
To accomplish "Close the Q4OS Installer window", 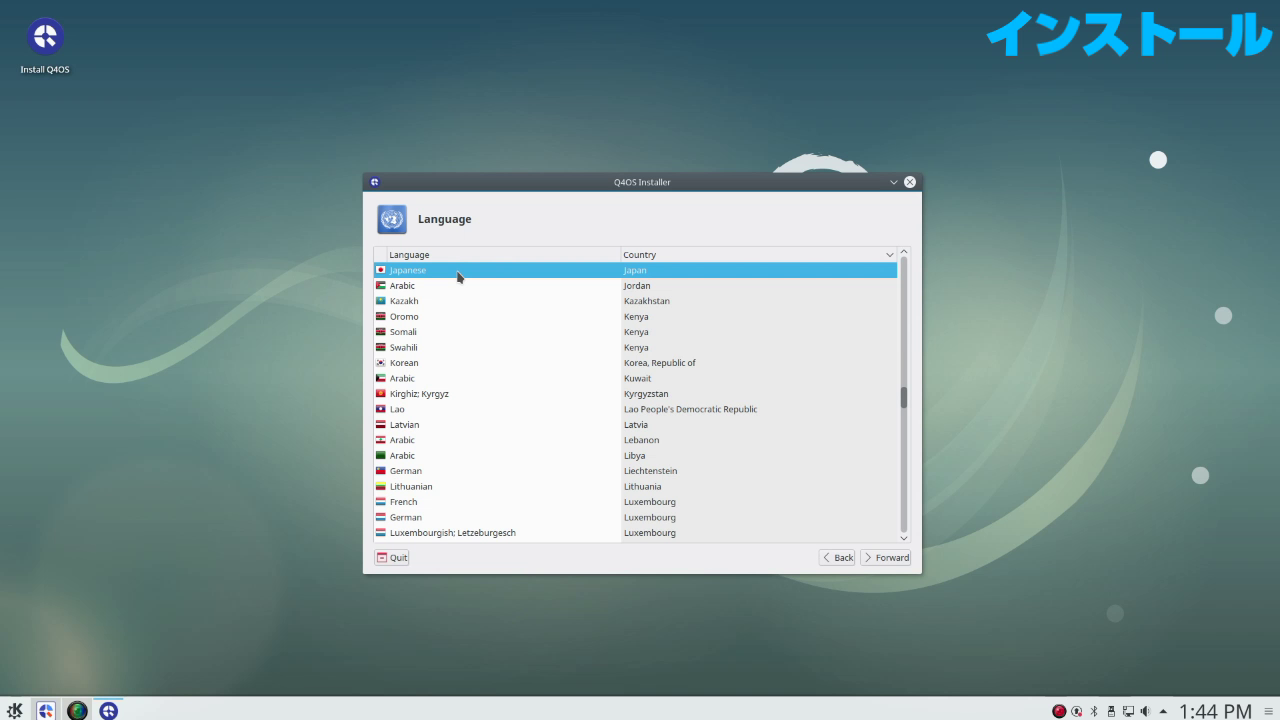I will click(x=910, y=182).
